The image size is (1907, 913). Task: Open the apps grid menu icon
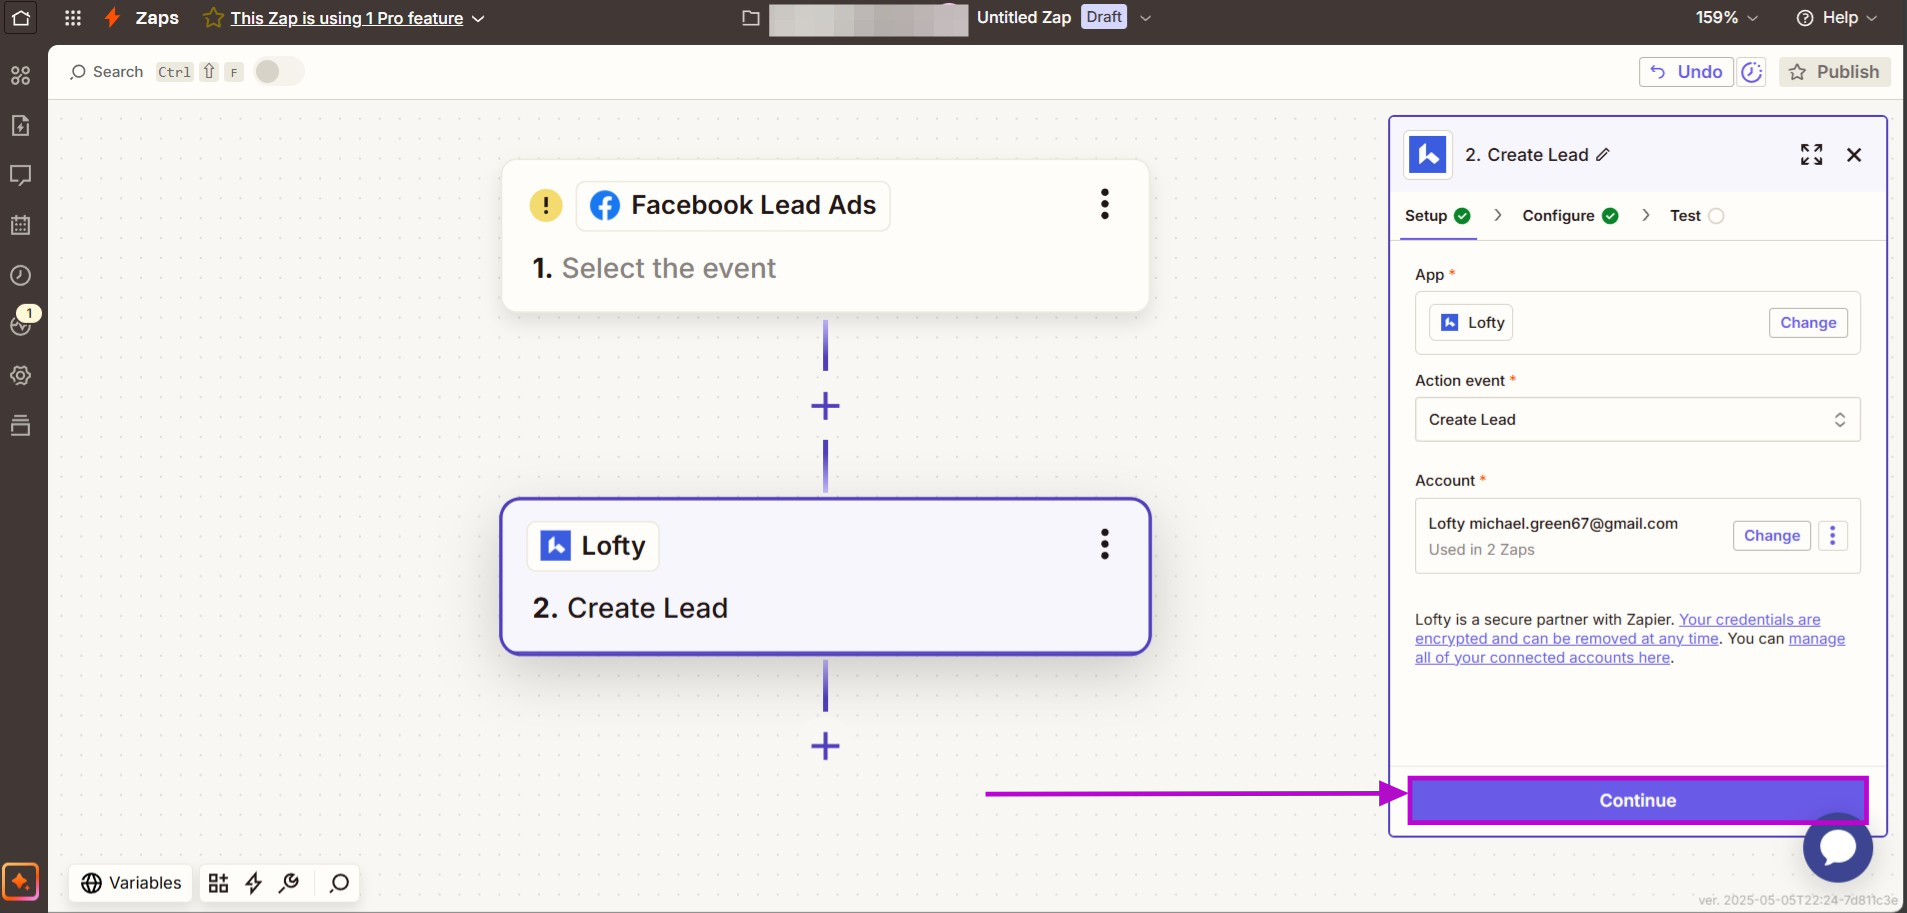point(73,18)
